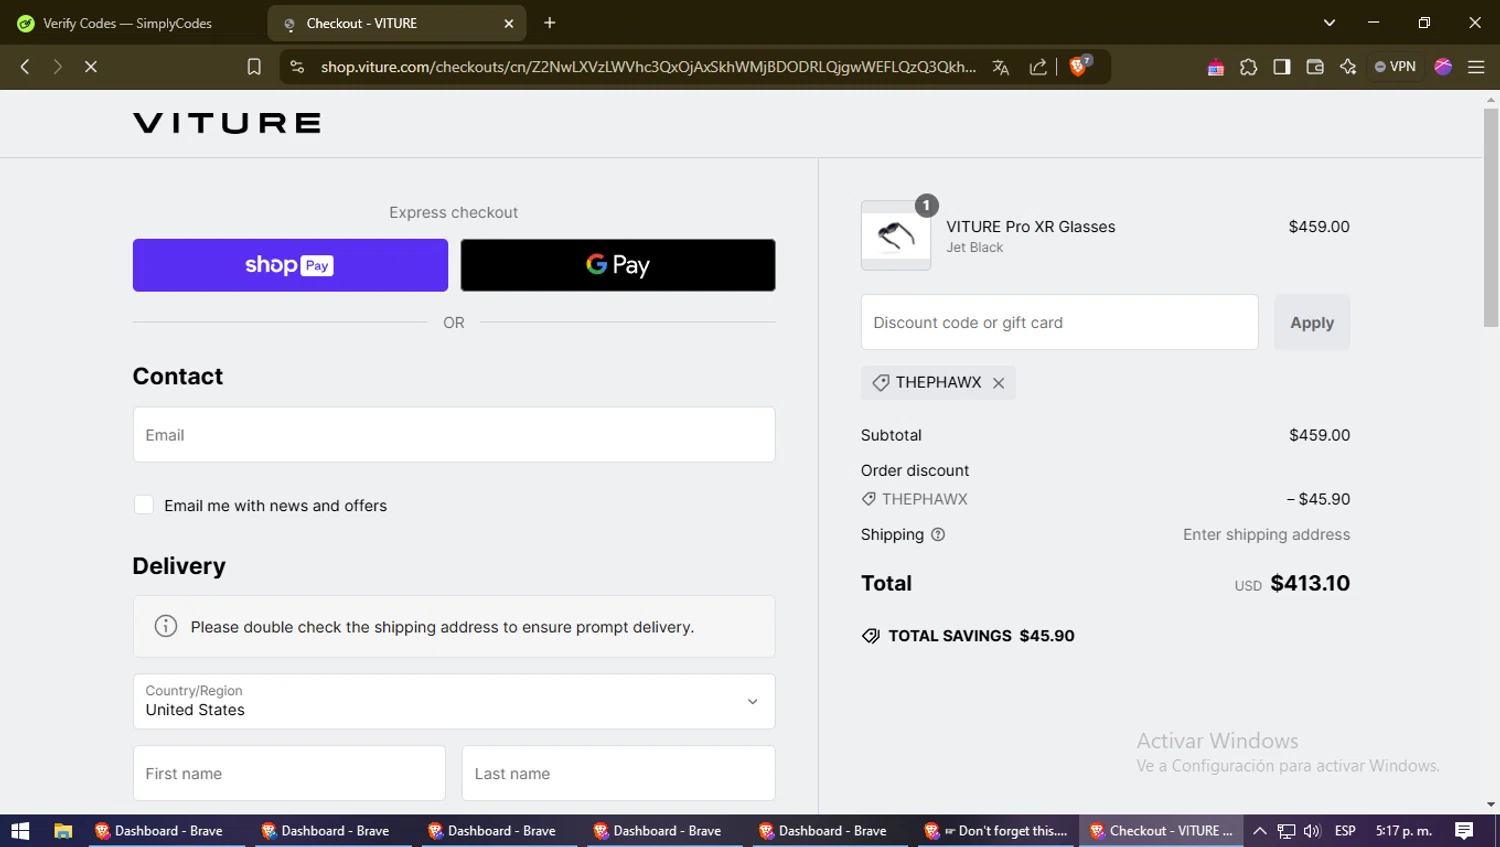
Task: Pay with Shop Pay button
Action: [290, 265]
